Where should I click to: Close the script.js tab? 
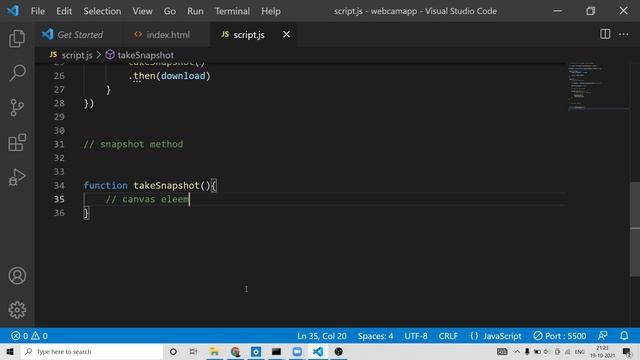click(x=287, y=35)
